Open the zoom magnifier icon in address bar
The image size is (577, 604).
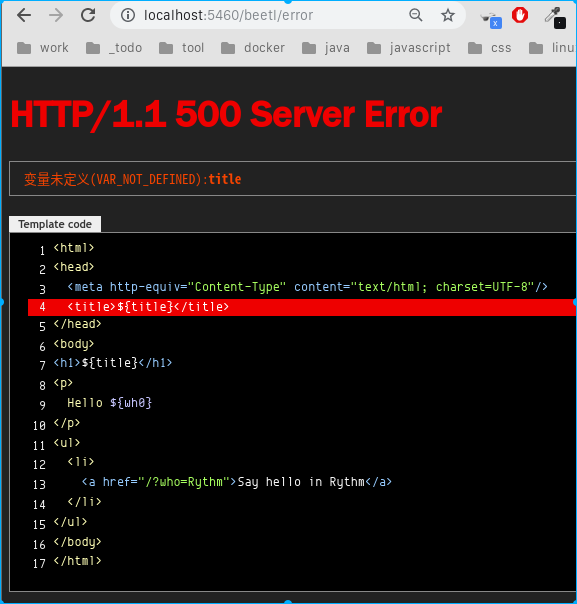tap(416, 15)
